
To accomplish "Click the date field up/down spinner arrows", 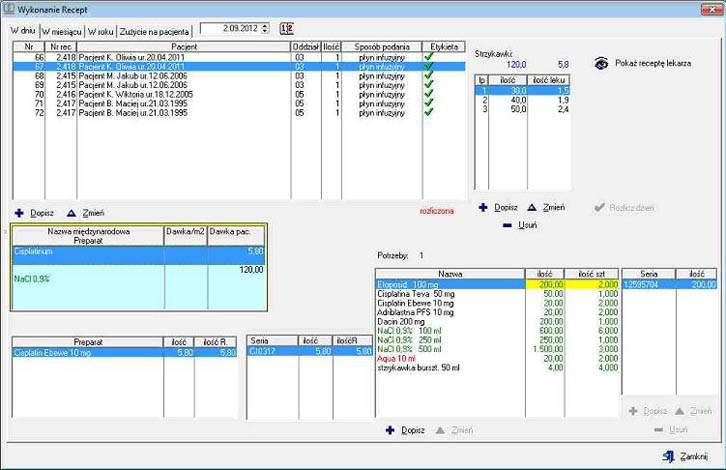I will click(265, 29).
